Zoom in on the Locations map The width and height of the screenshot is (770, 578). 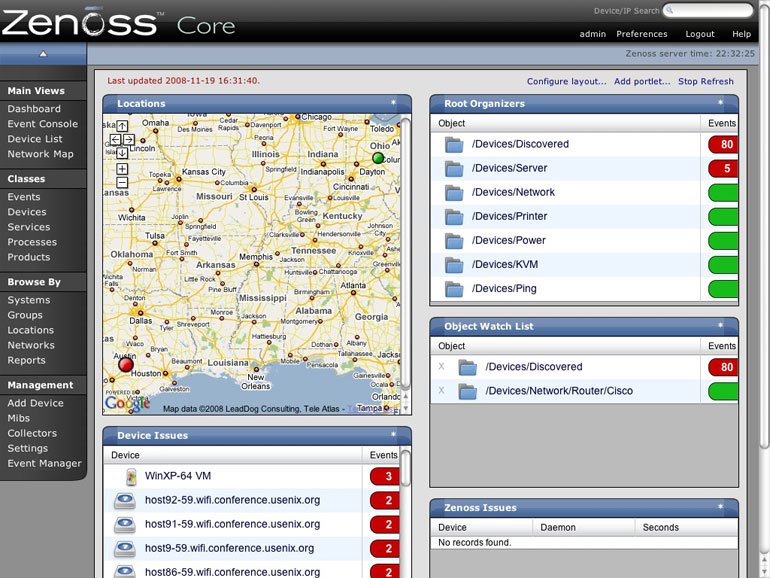[x=122, y=169]
